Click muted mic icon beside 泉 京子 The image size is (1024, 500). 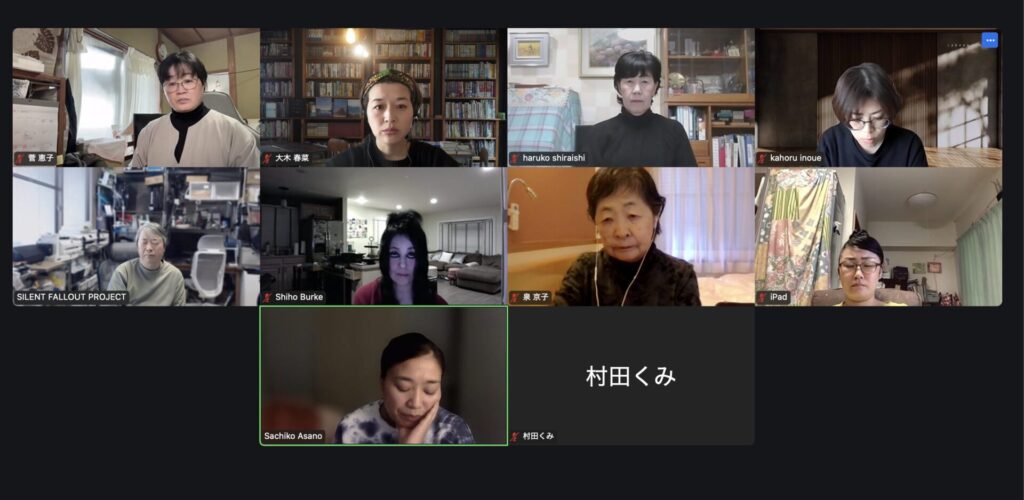[x=515, y=297]
